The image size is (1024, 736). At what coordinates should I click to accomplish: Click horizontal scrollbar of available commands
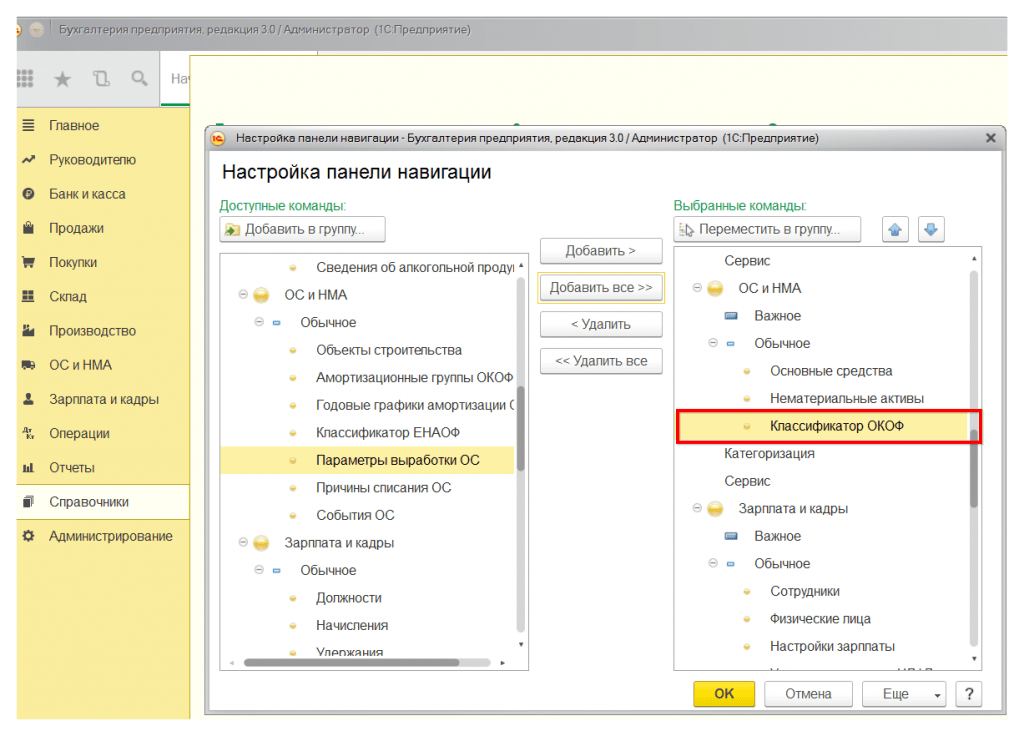point(351,662)
